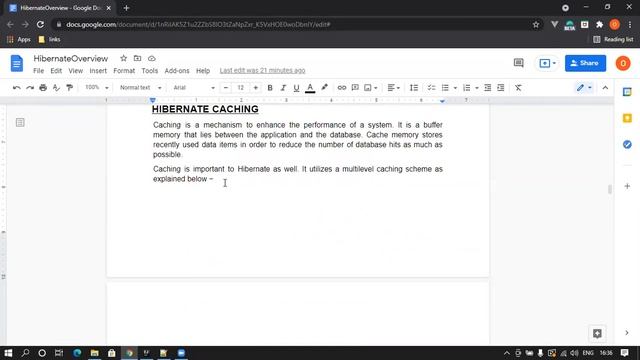Open the zoom level dropdown

[97, 87]
